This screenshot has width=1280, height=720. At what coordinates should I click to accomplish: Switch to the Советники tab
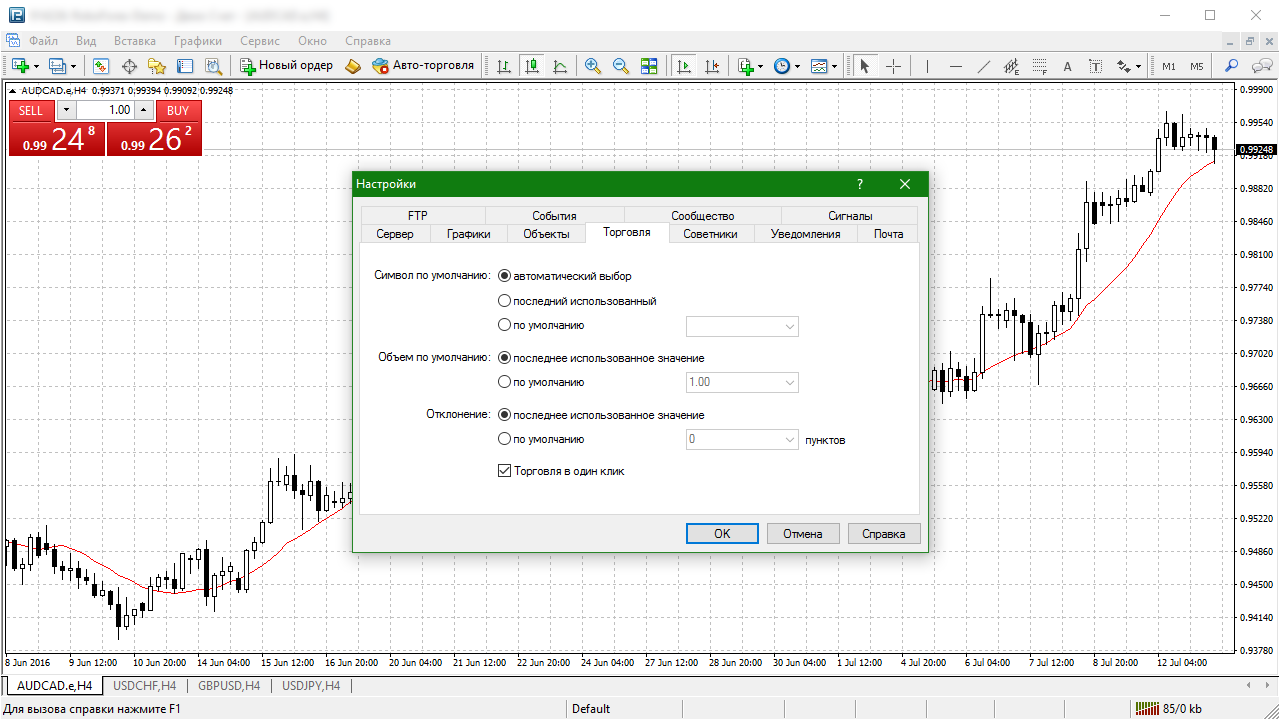coord(710,234)
